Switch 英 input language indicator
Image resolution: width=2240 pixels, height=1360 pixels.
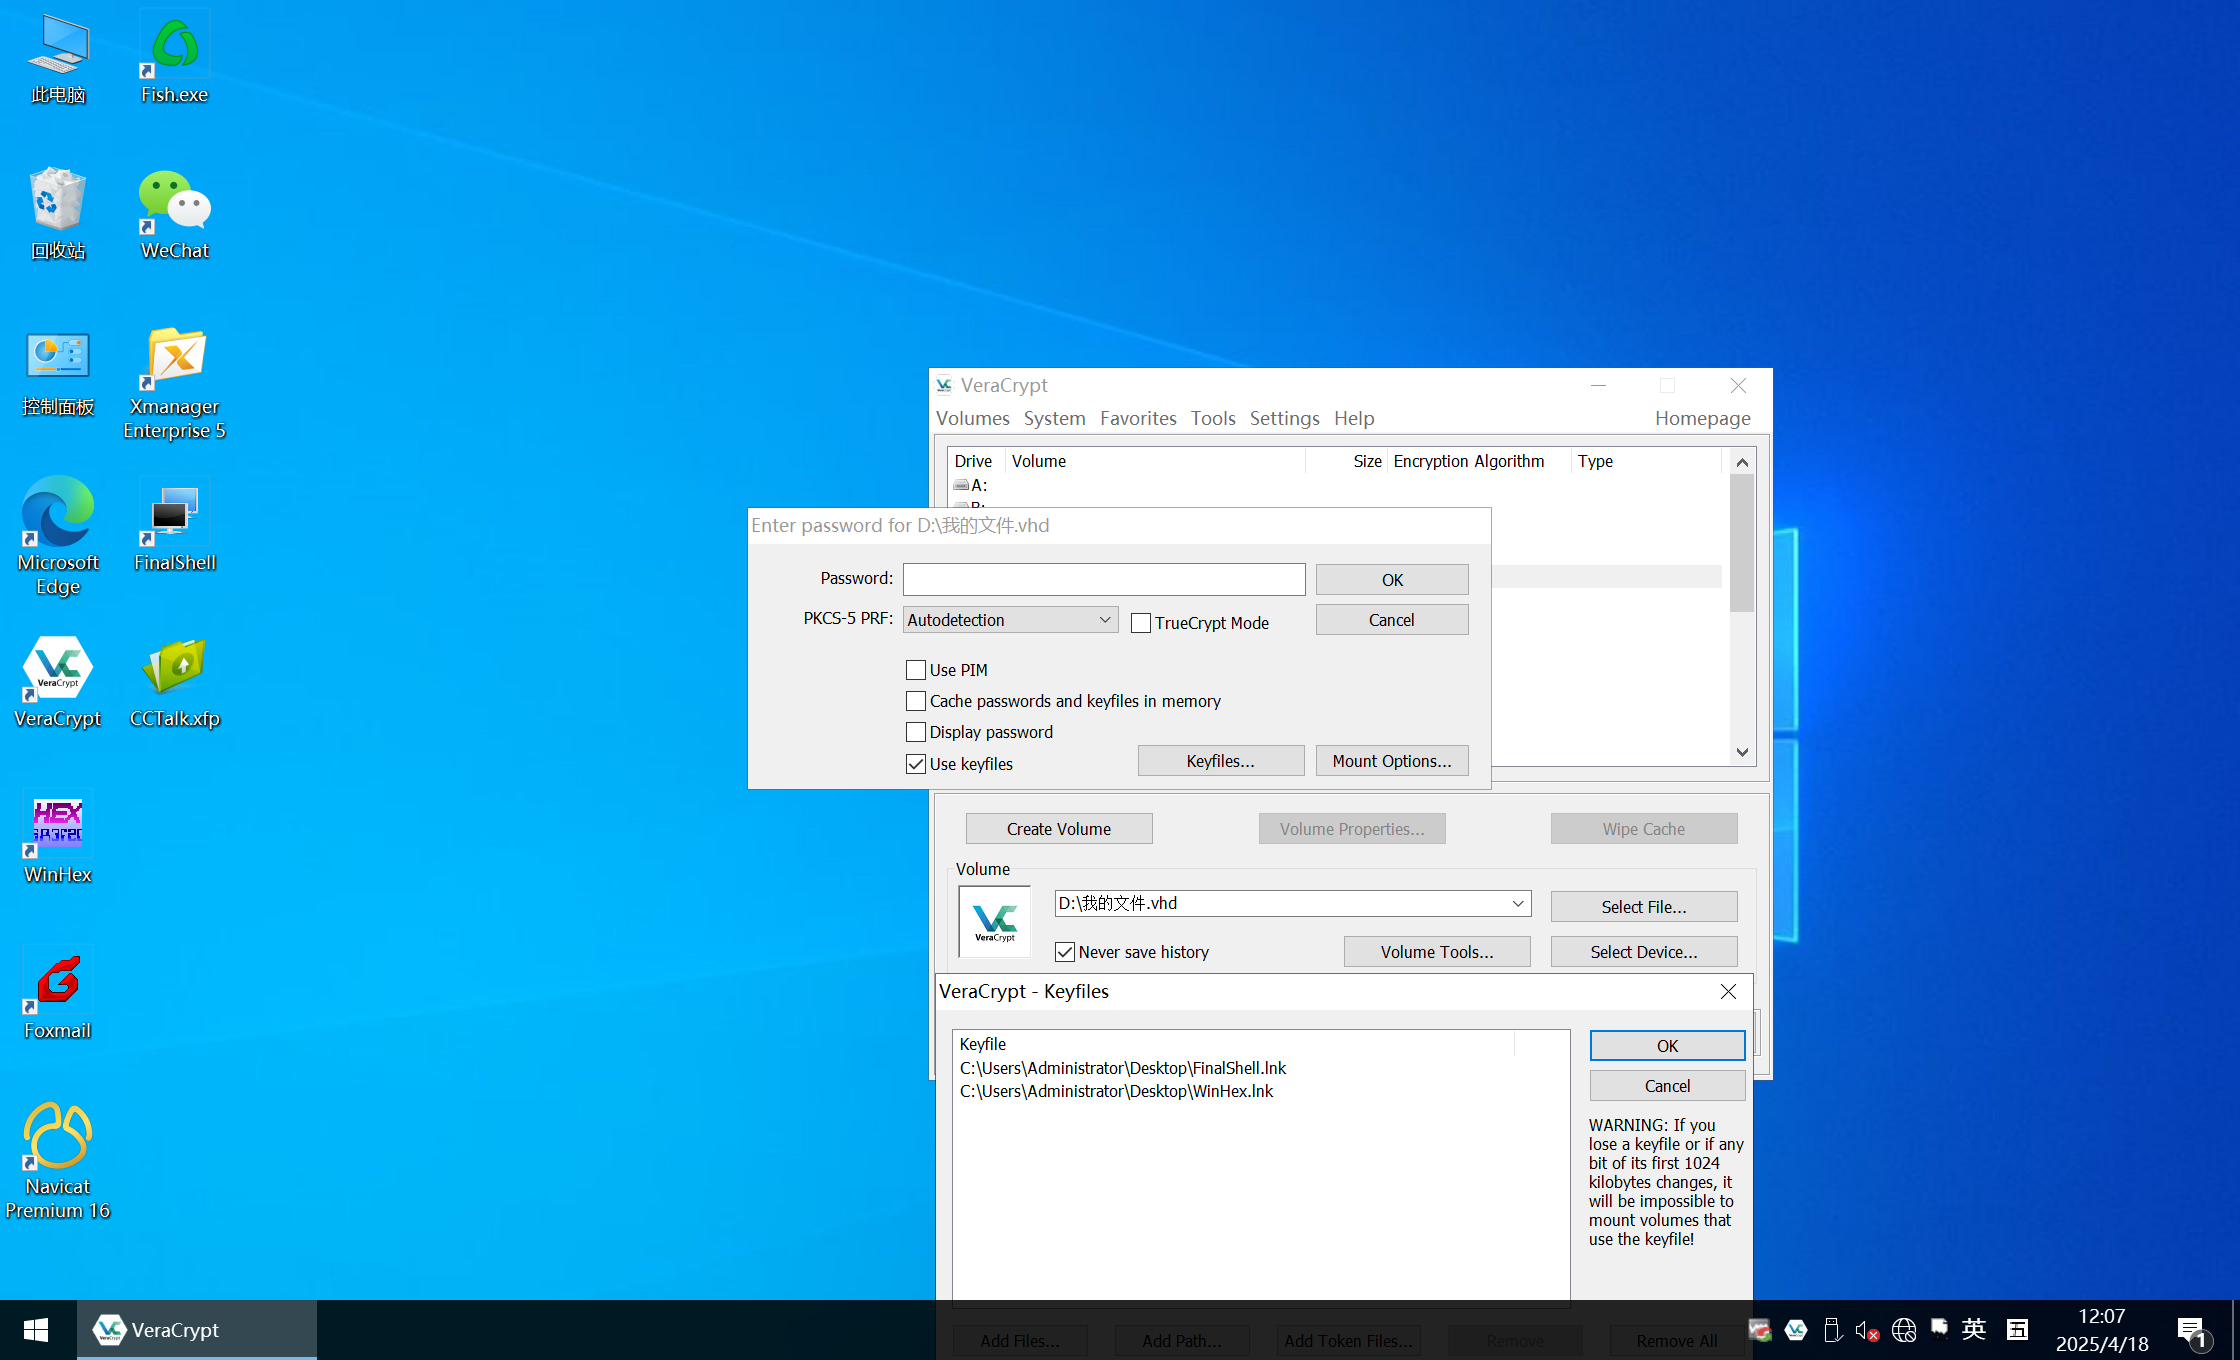click(1973, 1329)
